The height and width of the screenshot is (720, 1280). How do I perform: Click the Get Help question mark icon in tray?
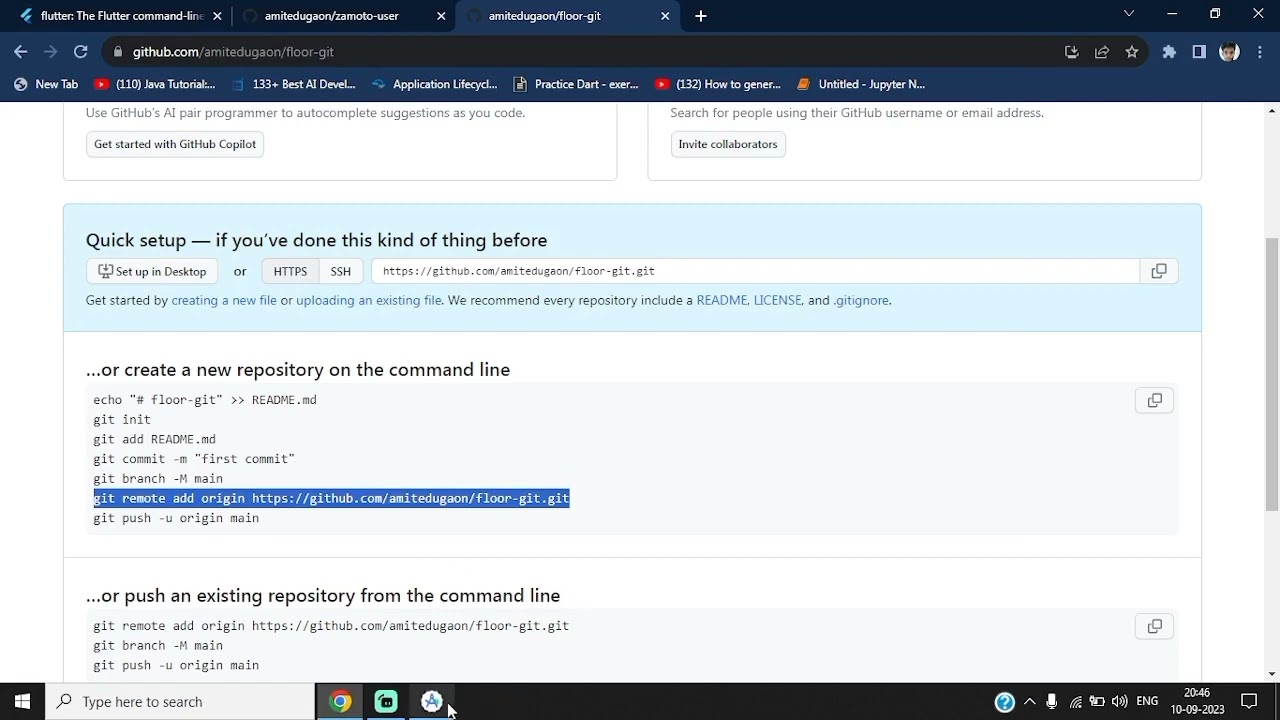coord(1005,702)
